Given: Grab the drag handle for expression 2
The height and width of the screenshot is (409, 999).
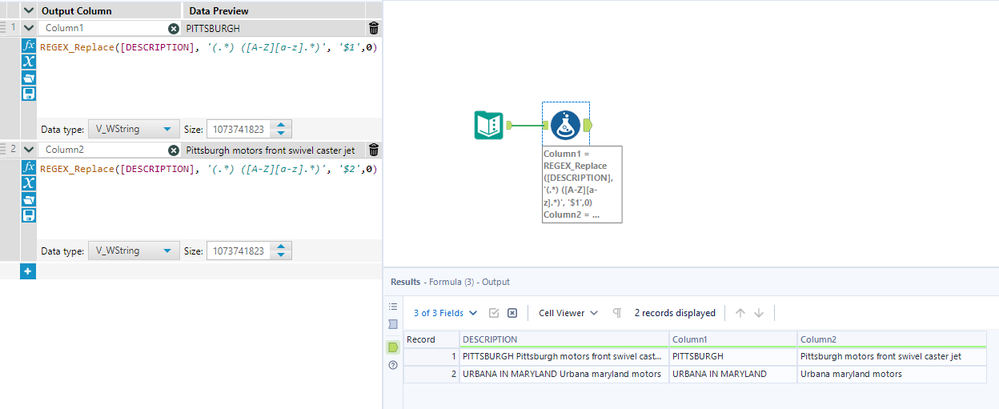Looking at the screenshot, I should (x=4, y=150).
